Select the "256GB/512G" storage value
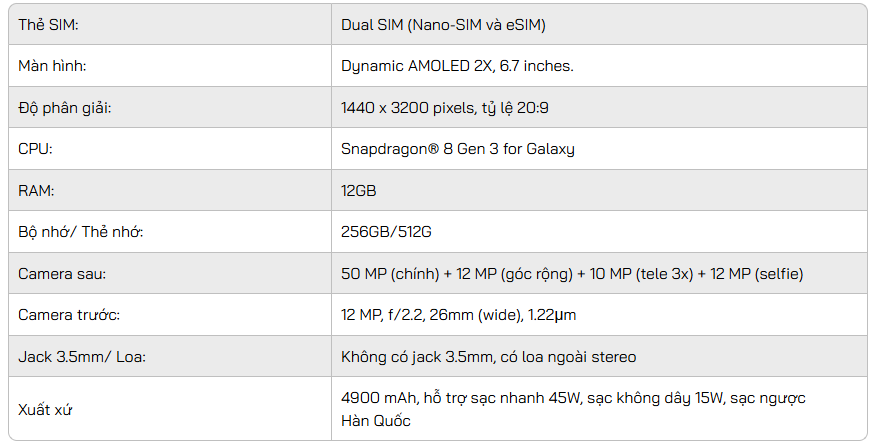 click(386, 232)
